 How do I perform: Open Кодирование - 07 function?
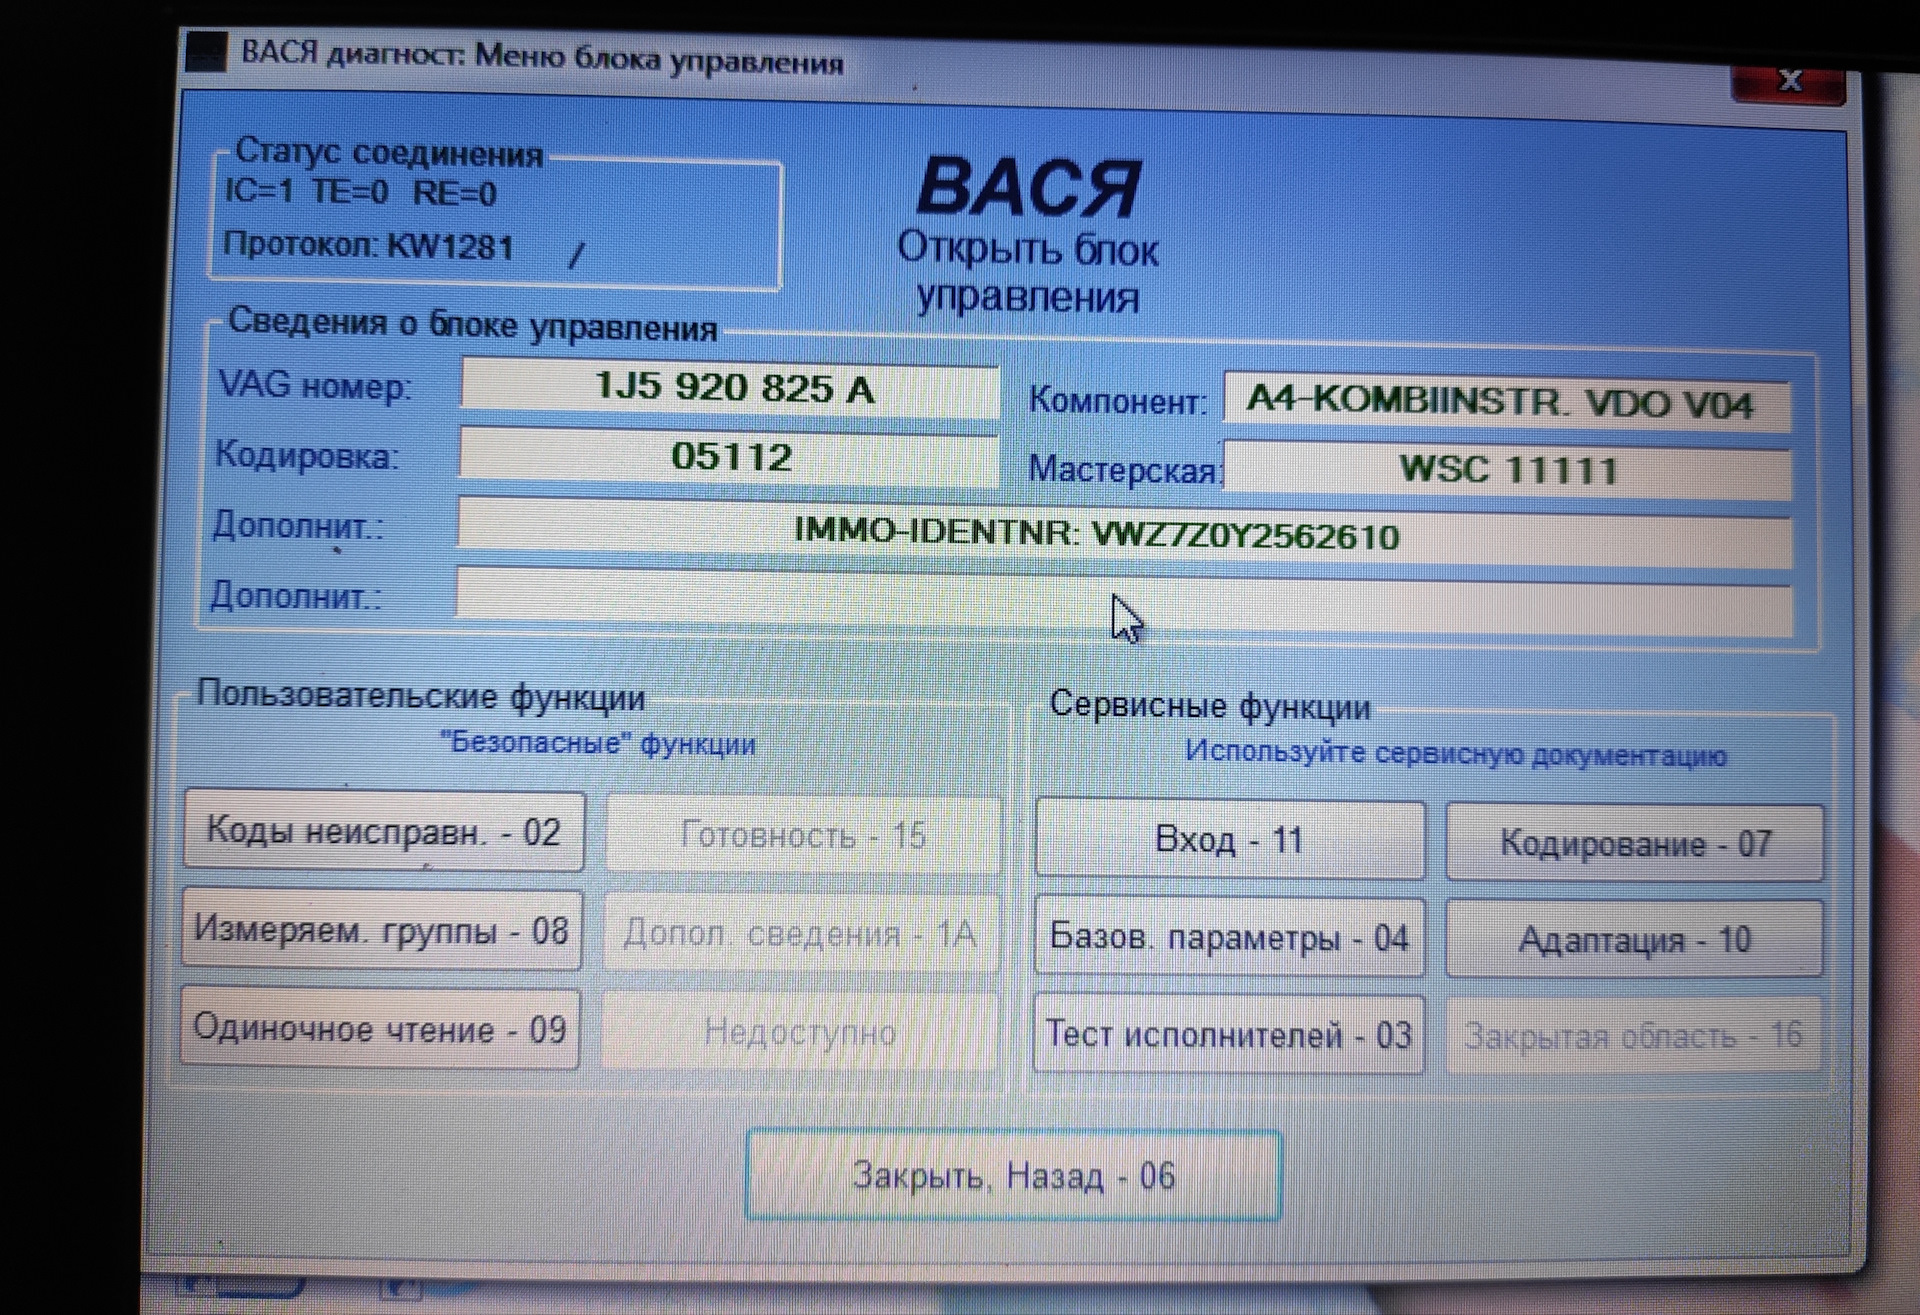[x=1634, y=844]
